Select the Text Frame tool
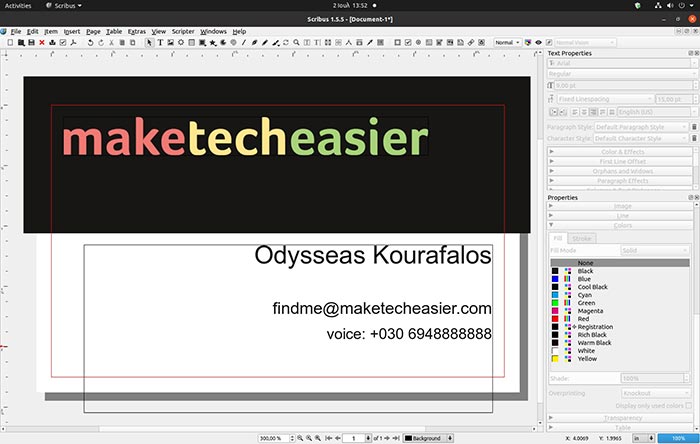This screenshot has width=700, height=444. click(x=160, y=42)
